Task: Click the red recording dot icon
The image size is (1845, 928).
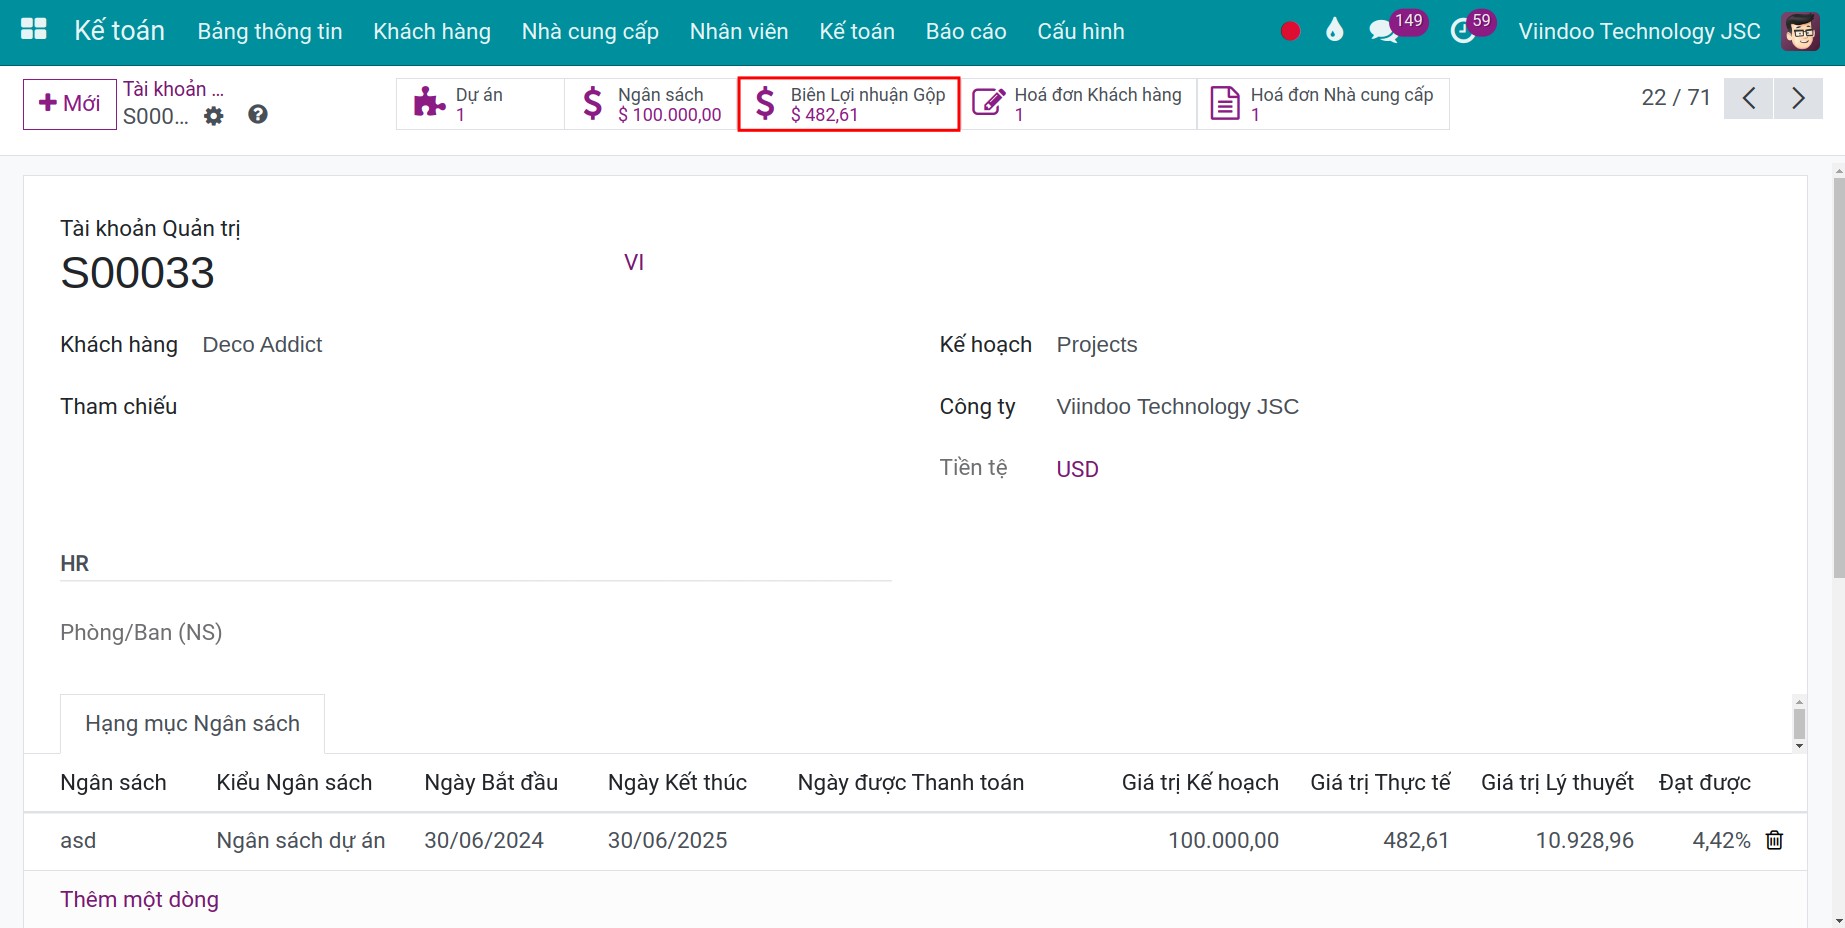Action: [1290, 31]
